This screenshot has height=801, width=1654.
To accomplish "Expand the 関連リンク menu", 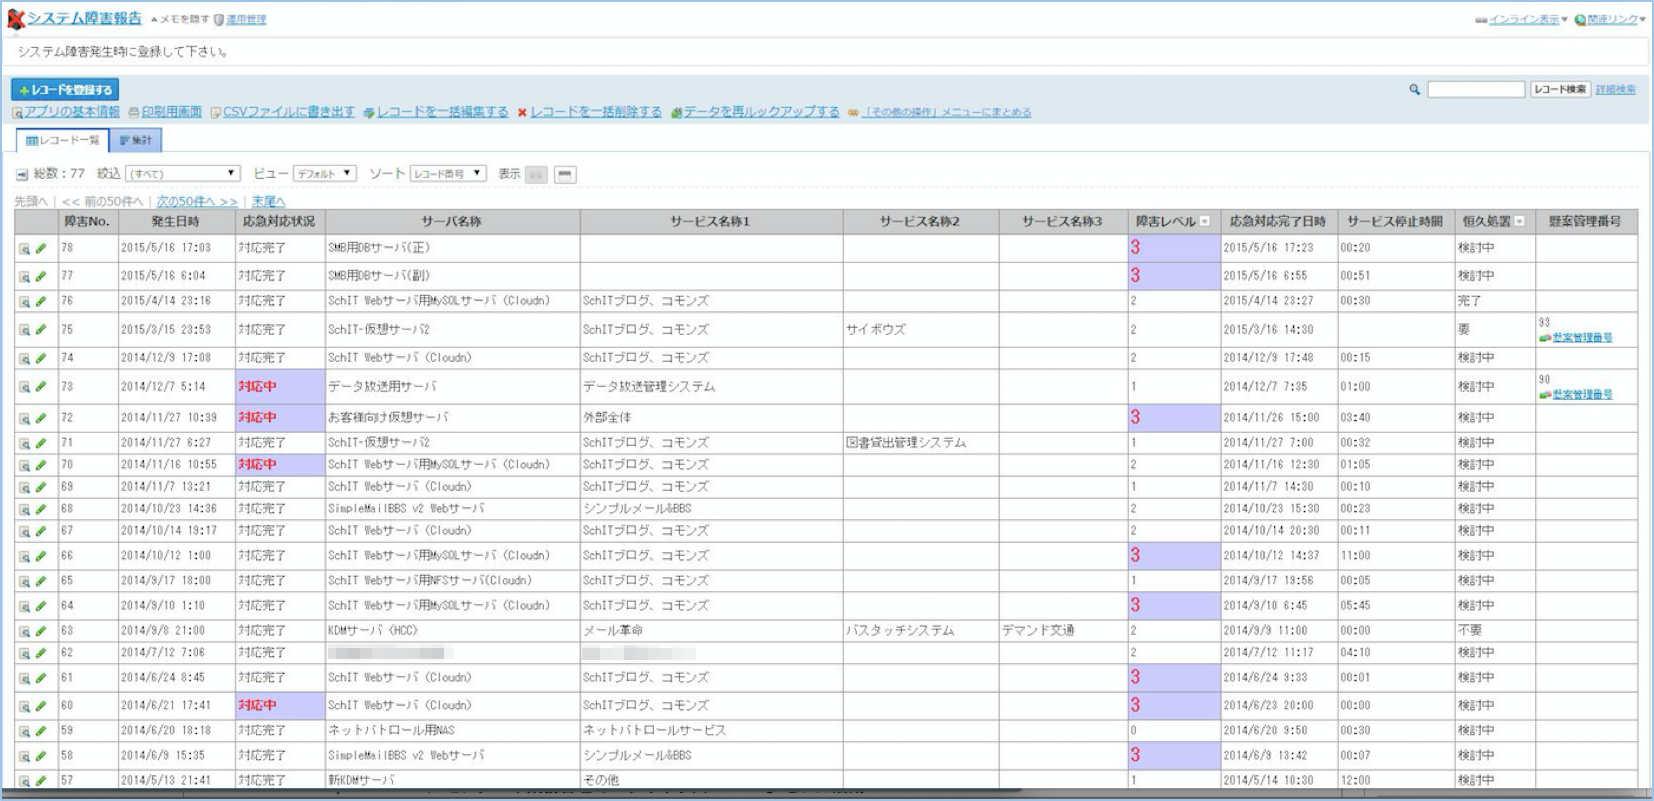I will (x=1610, y=19).
